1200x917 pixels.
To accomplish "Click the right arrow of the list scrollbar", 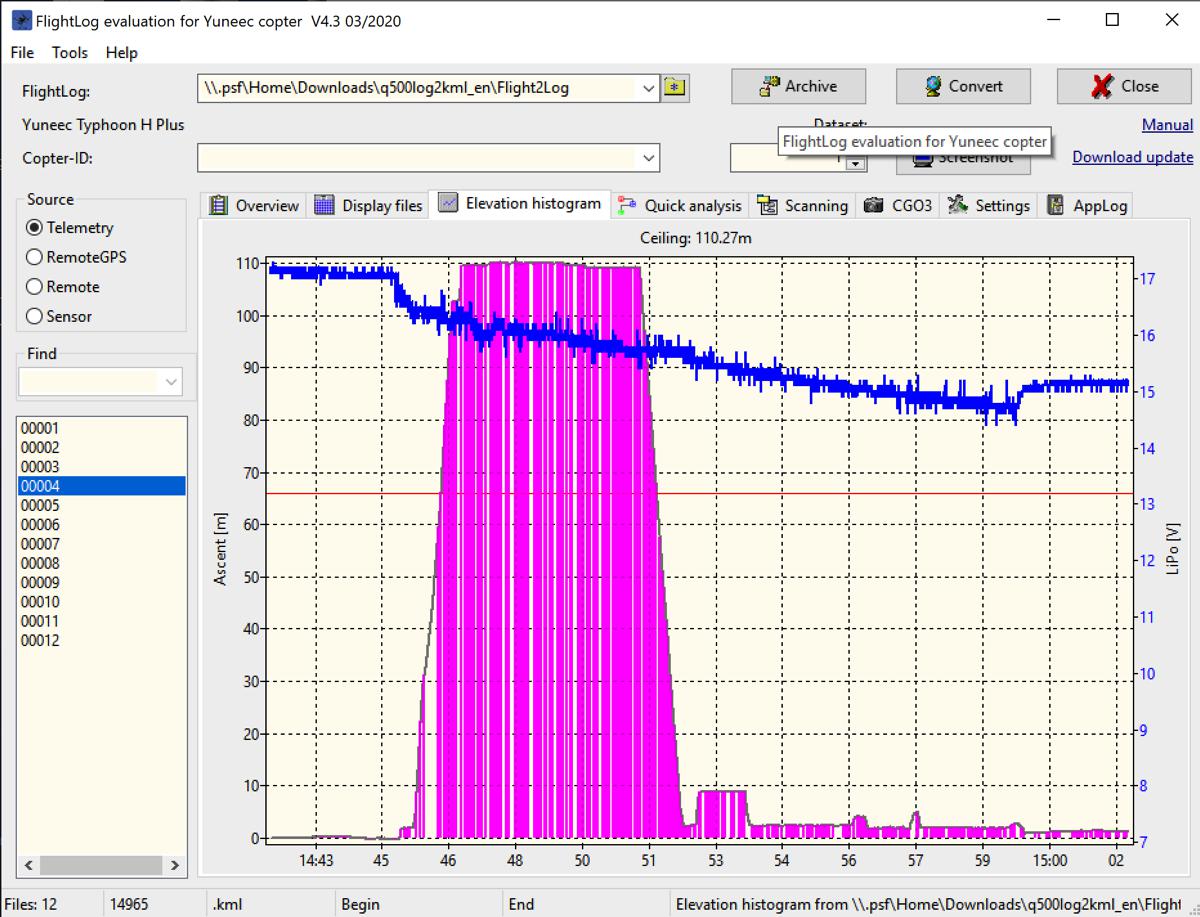I will 175,865.
